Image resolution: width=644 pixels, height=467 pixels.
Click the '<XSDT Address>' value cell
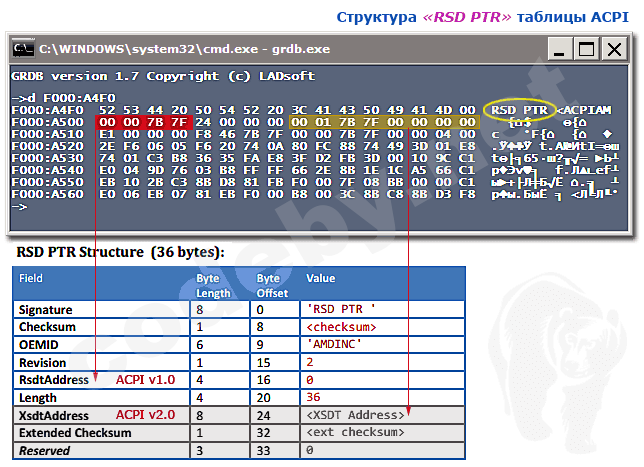tap(382, 415)
